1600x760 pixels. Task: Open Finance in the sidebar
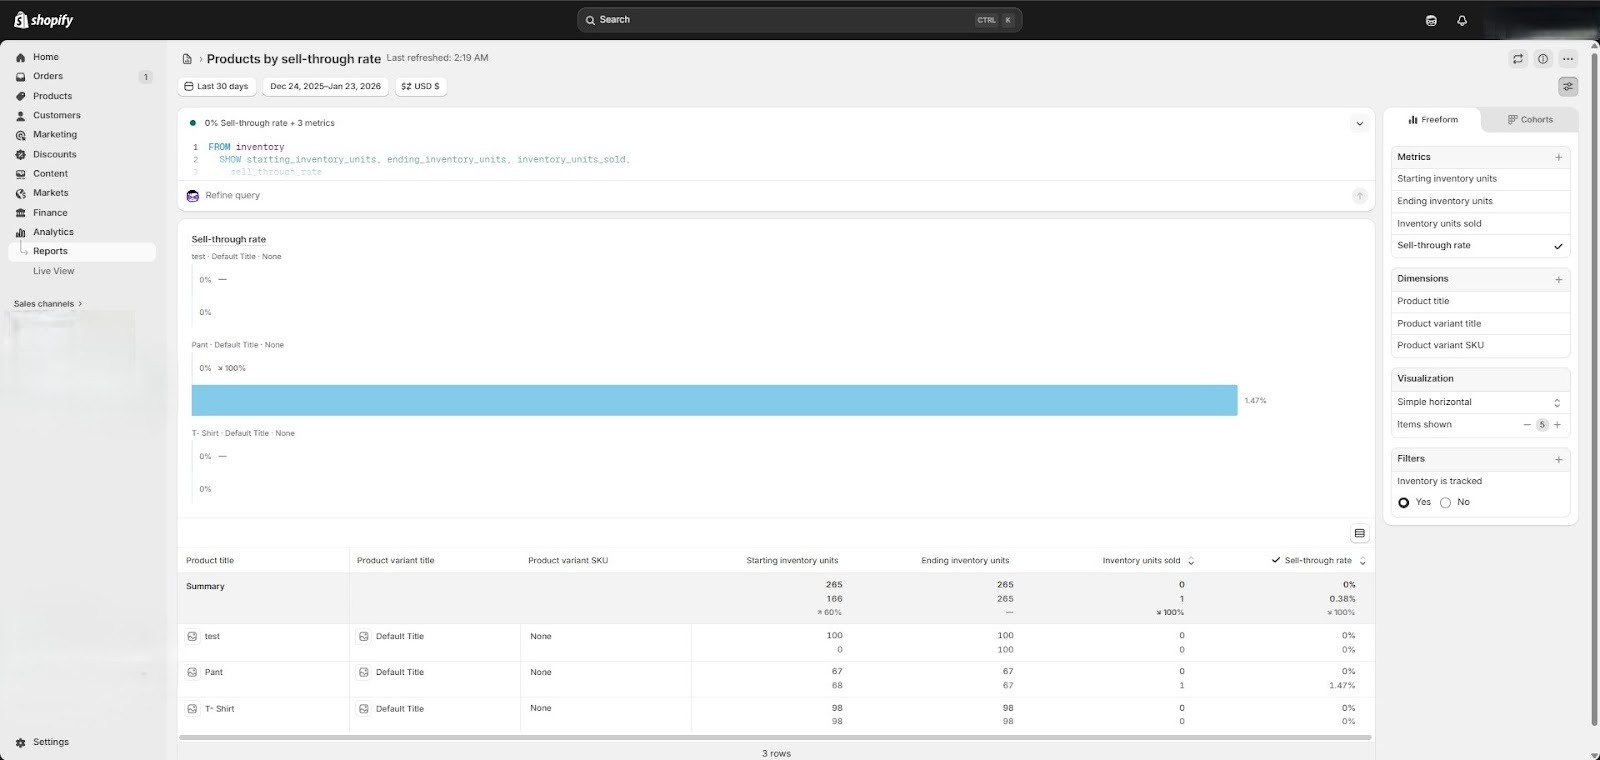[x=50, y=213]
